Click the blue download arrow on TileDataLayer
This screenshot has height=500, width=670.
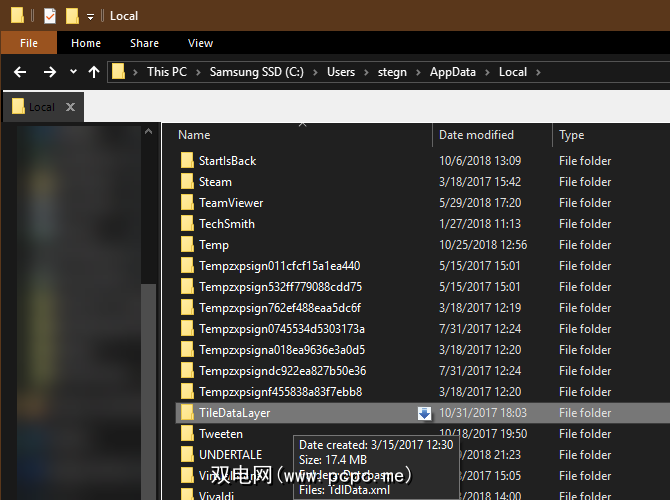tap(424, 413)
